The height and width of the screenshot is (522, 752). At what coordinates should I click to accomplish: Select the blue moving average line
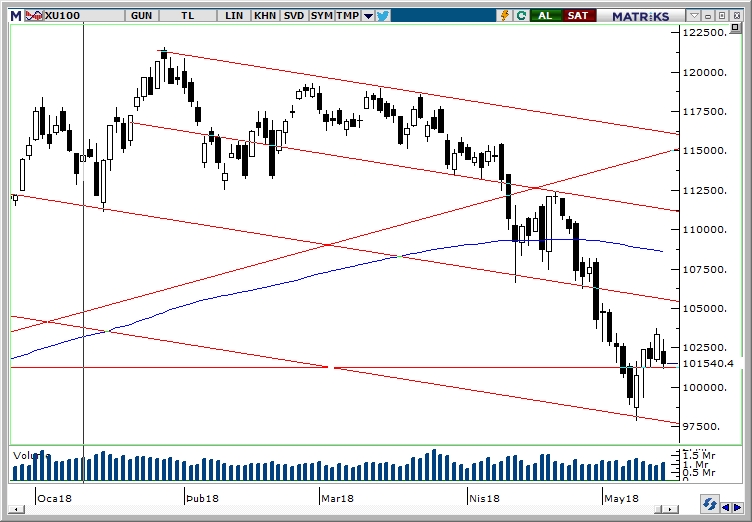tap(336, 270)
